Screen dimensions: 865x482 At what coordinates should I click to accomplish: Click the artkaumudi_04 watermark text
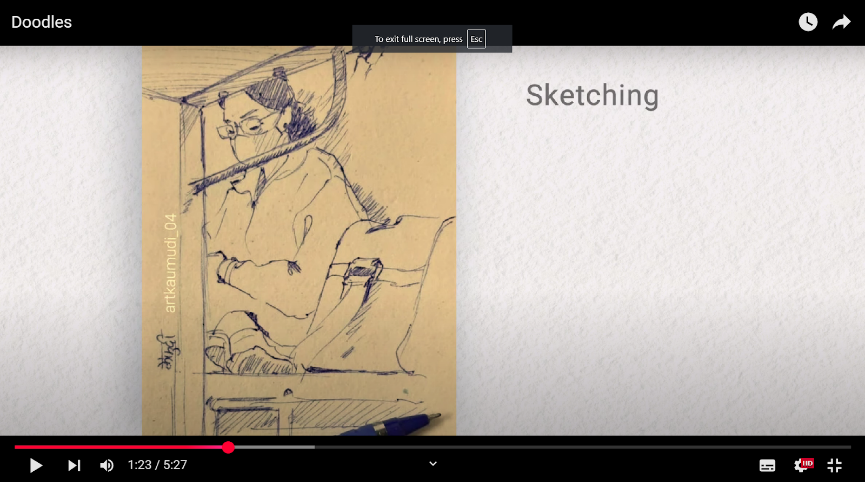pos(170,262)
